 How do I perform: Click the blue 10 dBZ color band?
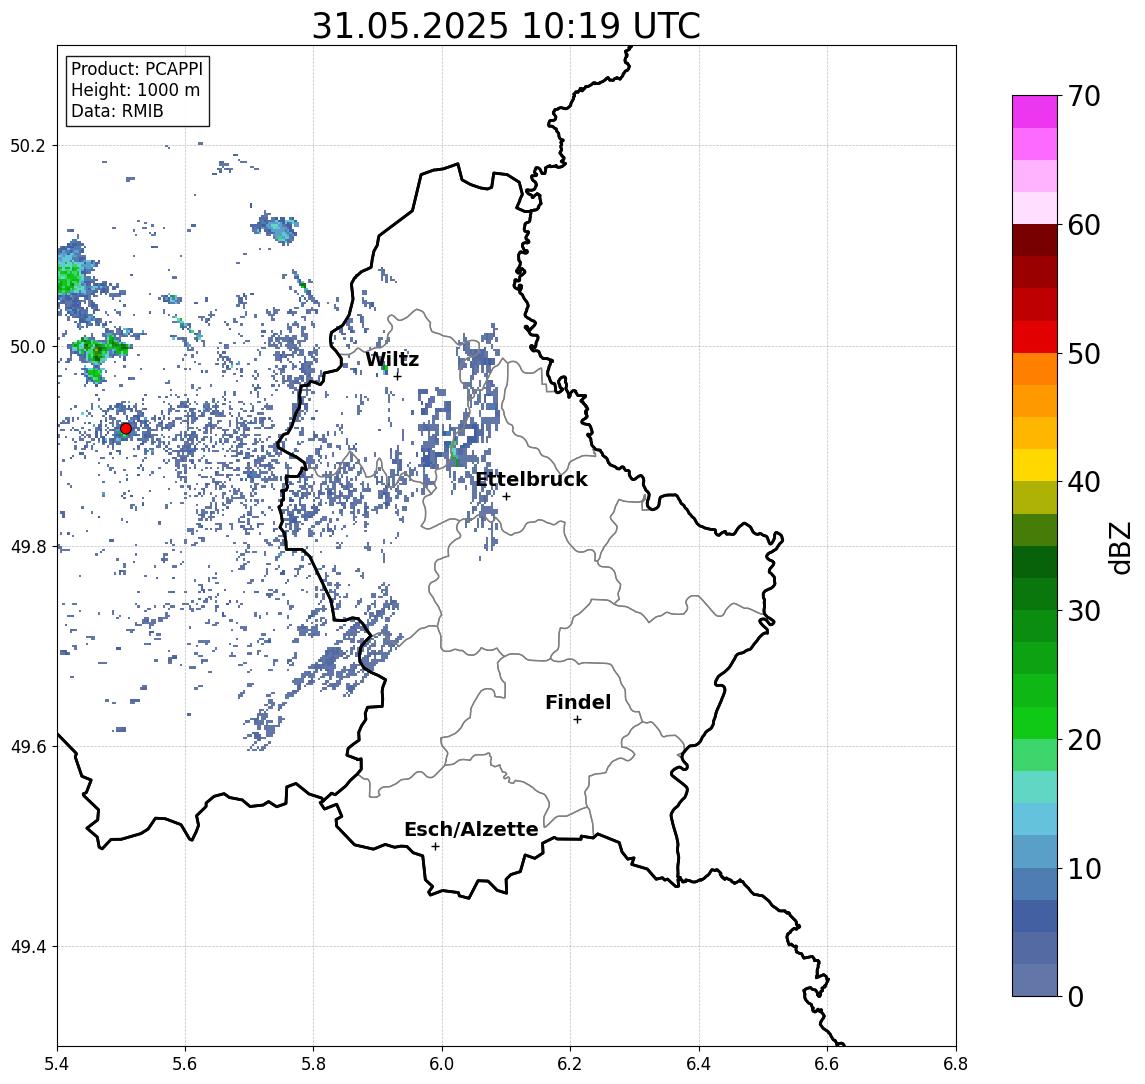coord(1035,883)
